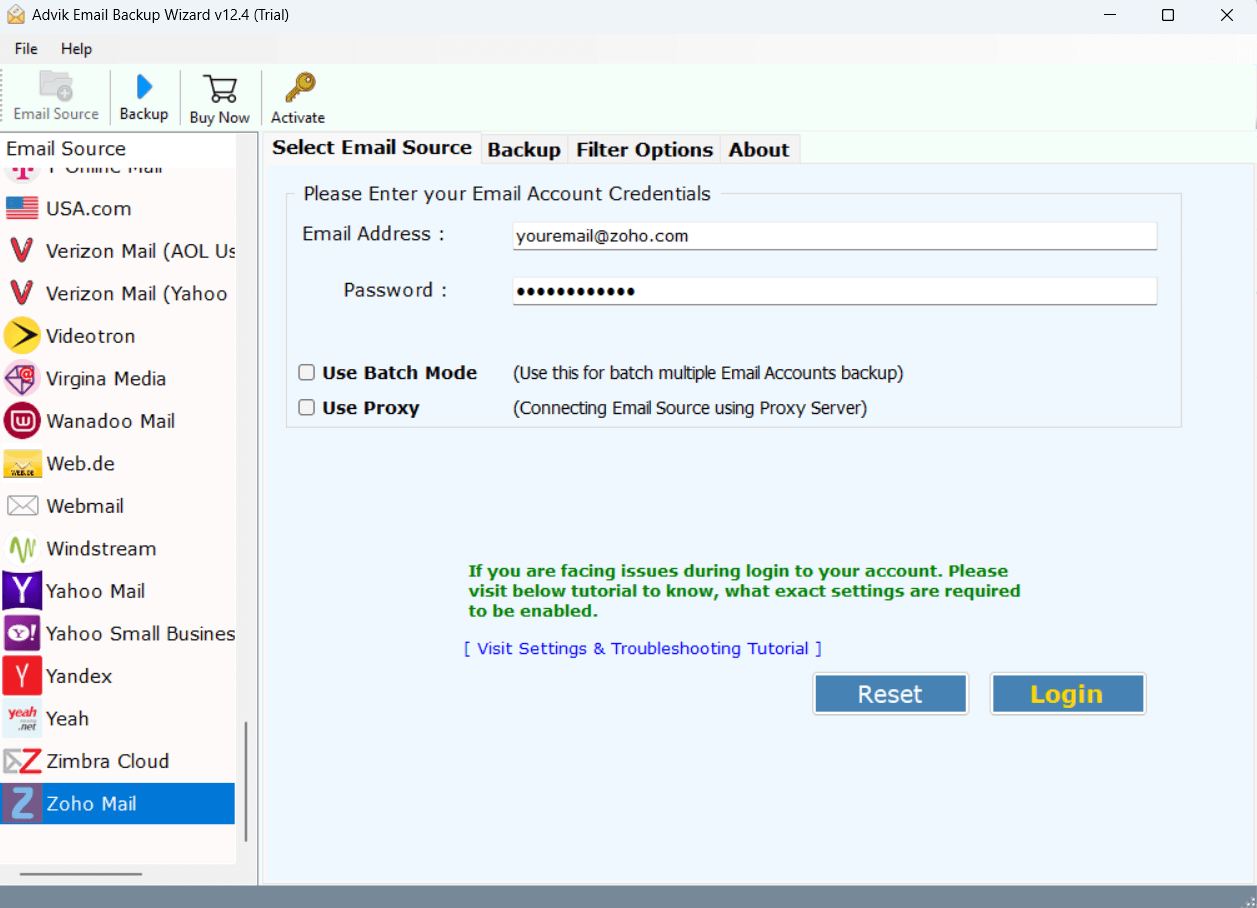Screen dimensions: 1257x908
Task: Click the Backup play icon in toolbar
Action: point(144,87)
